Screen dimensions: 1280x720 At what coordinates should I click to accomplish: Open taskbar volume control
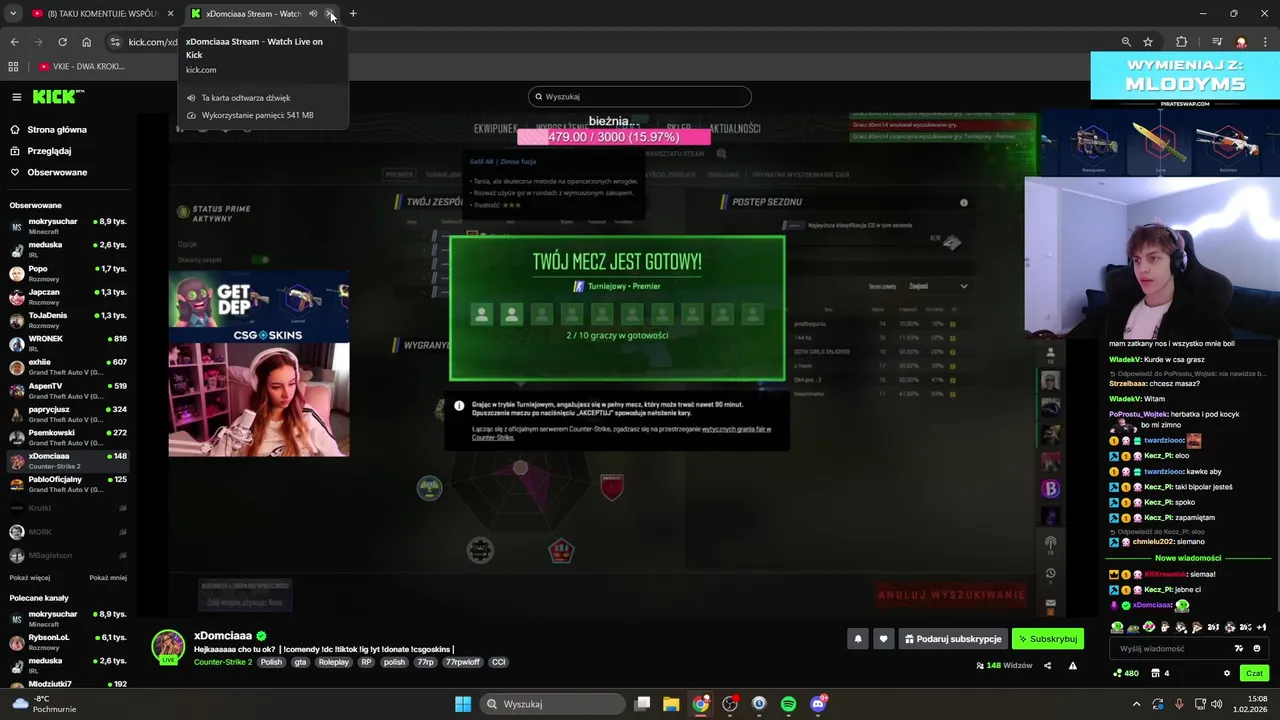[1216, 704]
